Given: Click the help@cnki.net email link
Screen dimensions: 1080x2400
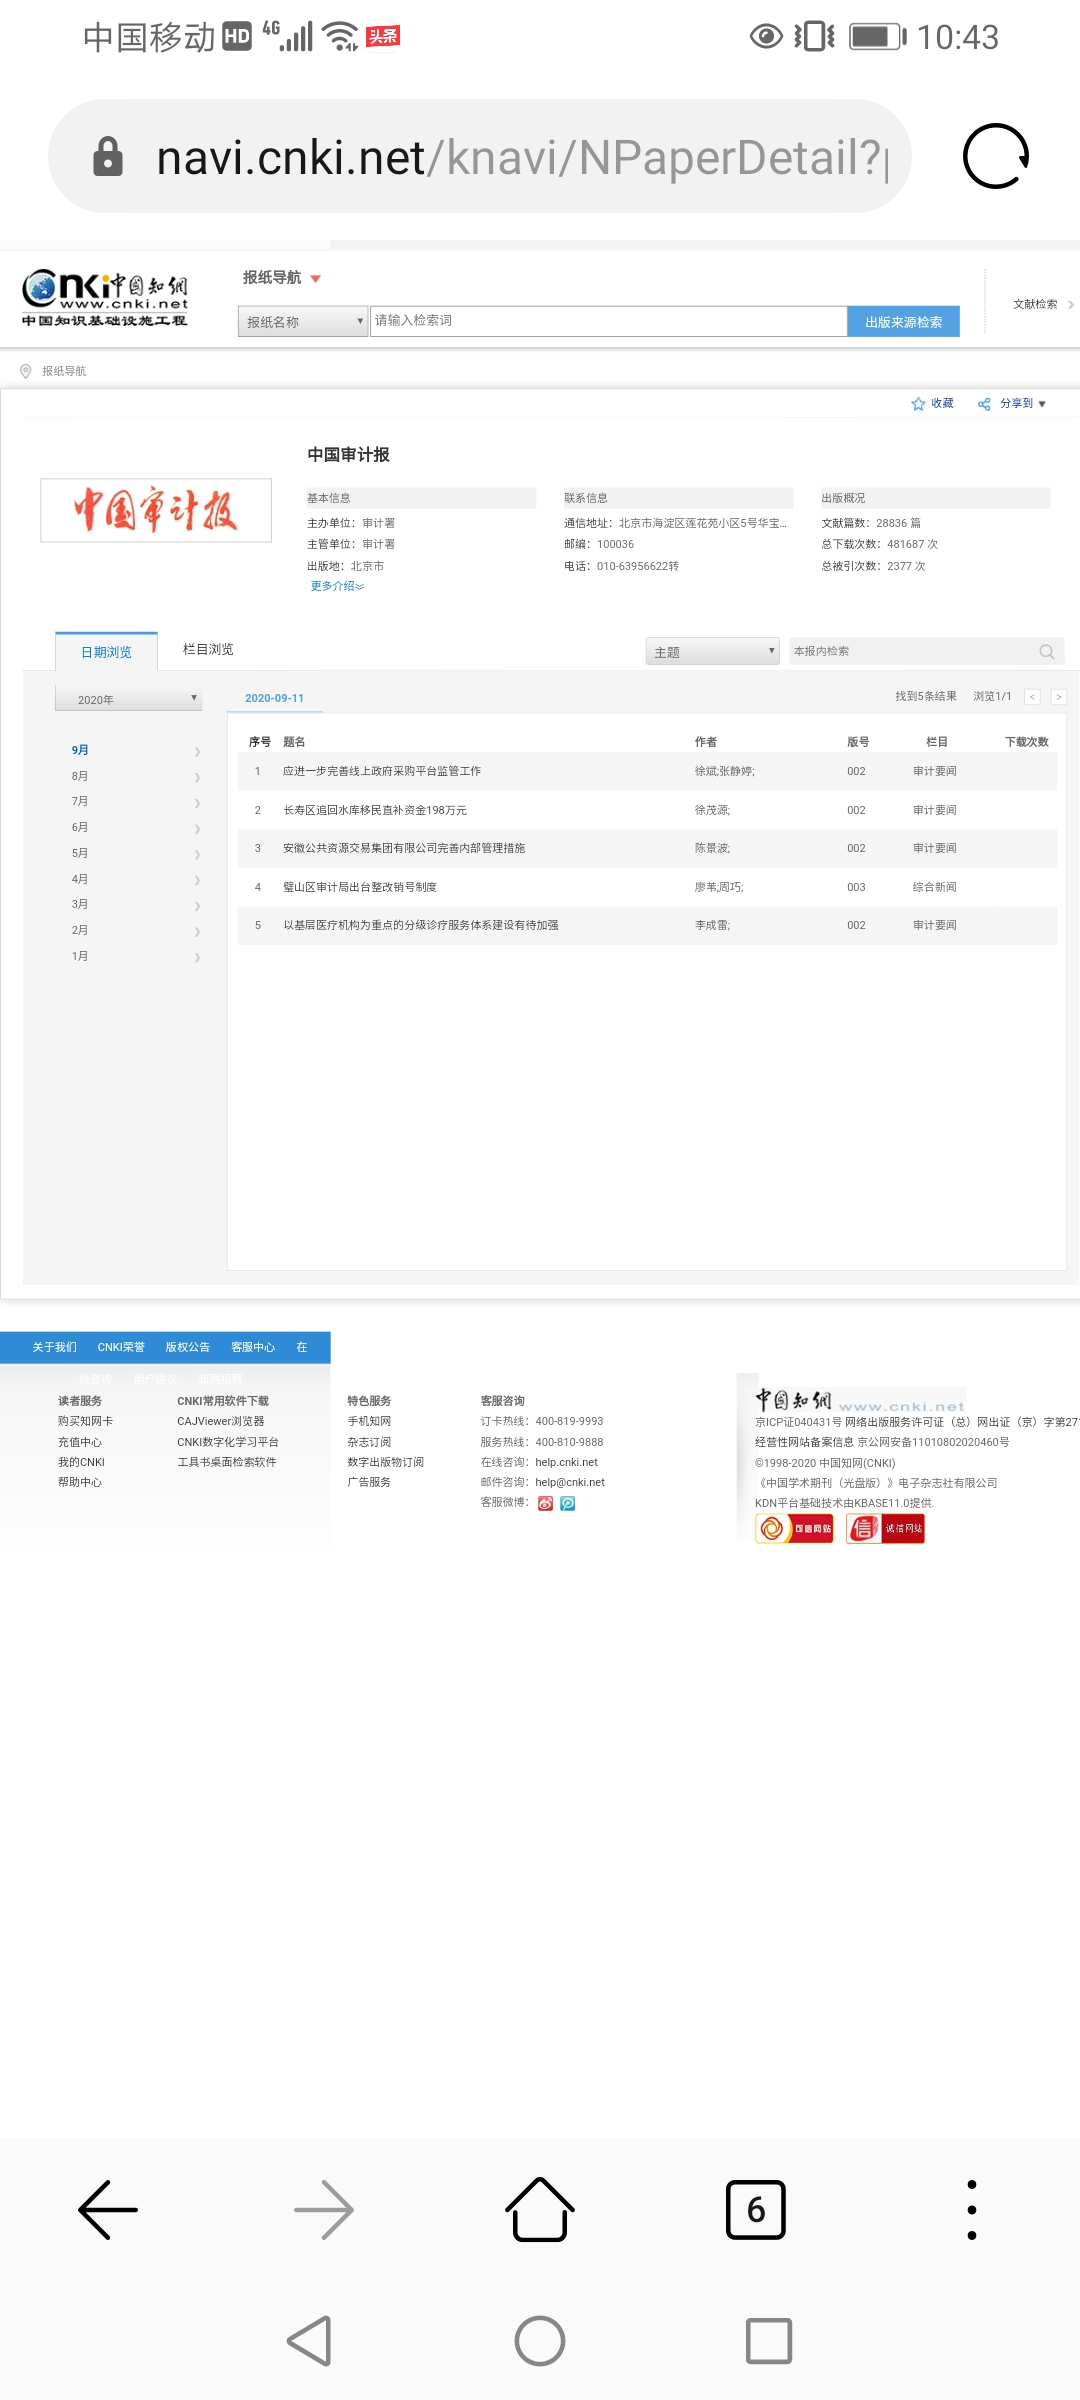Looking at the screenshot, I should pyautogui.click(x=570, y=1482).
